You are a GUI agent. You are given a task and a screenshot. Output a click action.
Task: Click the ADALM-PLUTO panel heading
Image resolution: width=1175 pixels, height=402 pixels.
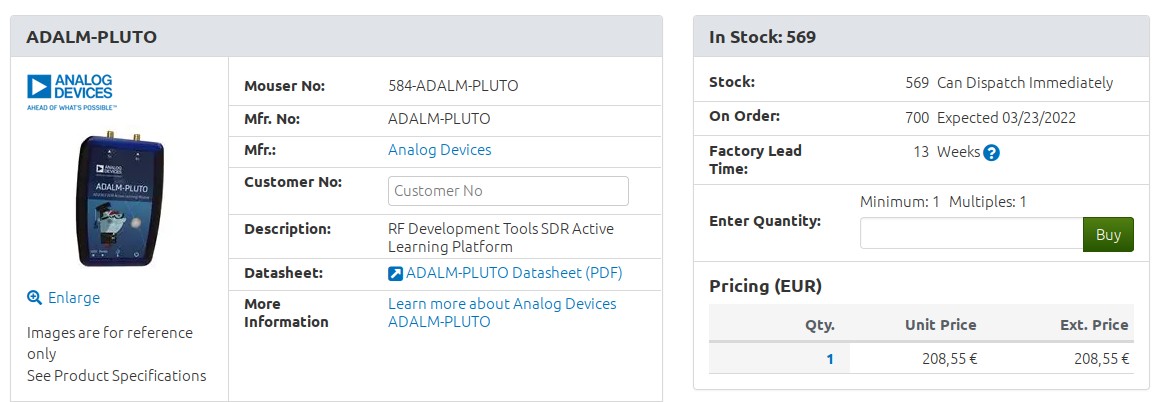click(x=91, y=37)
